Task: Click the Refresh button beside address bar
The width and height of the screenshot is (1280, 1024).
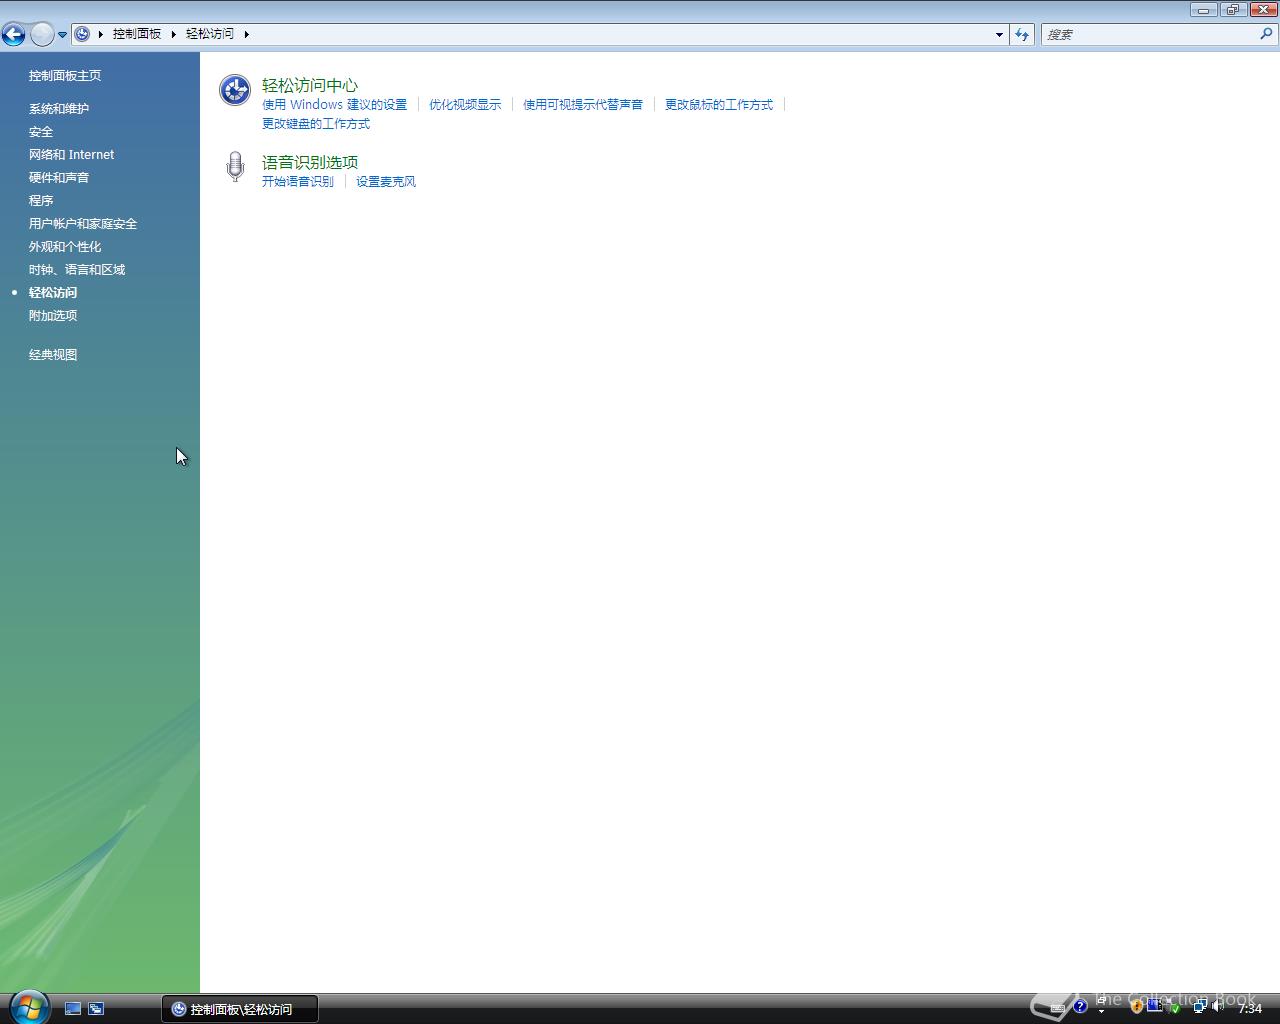Action: coord(1021,34)
